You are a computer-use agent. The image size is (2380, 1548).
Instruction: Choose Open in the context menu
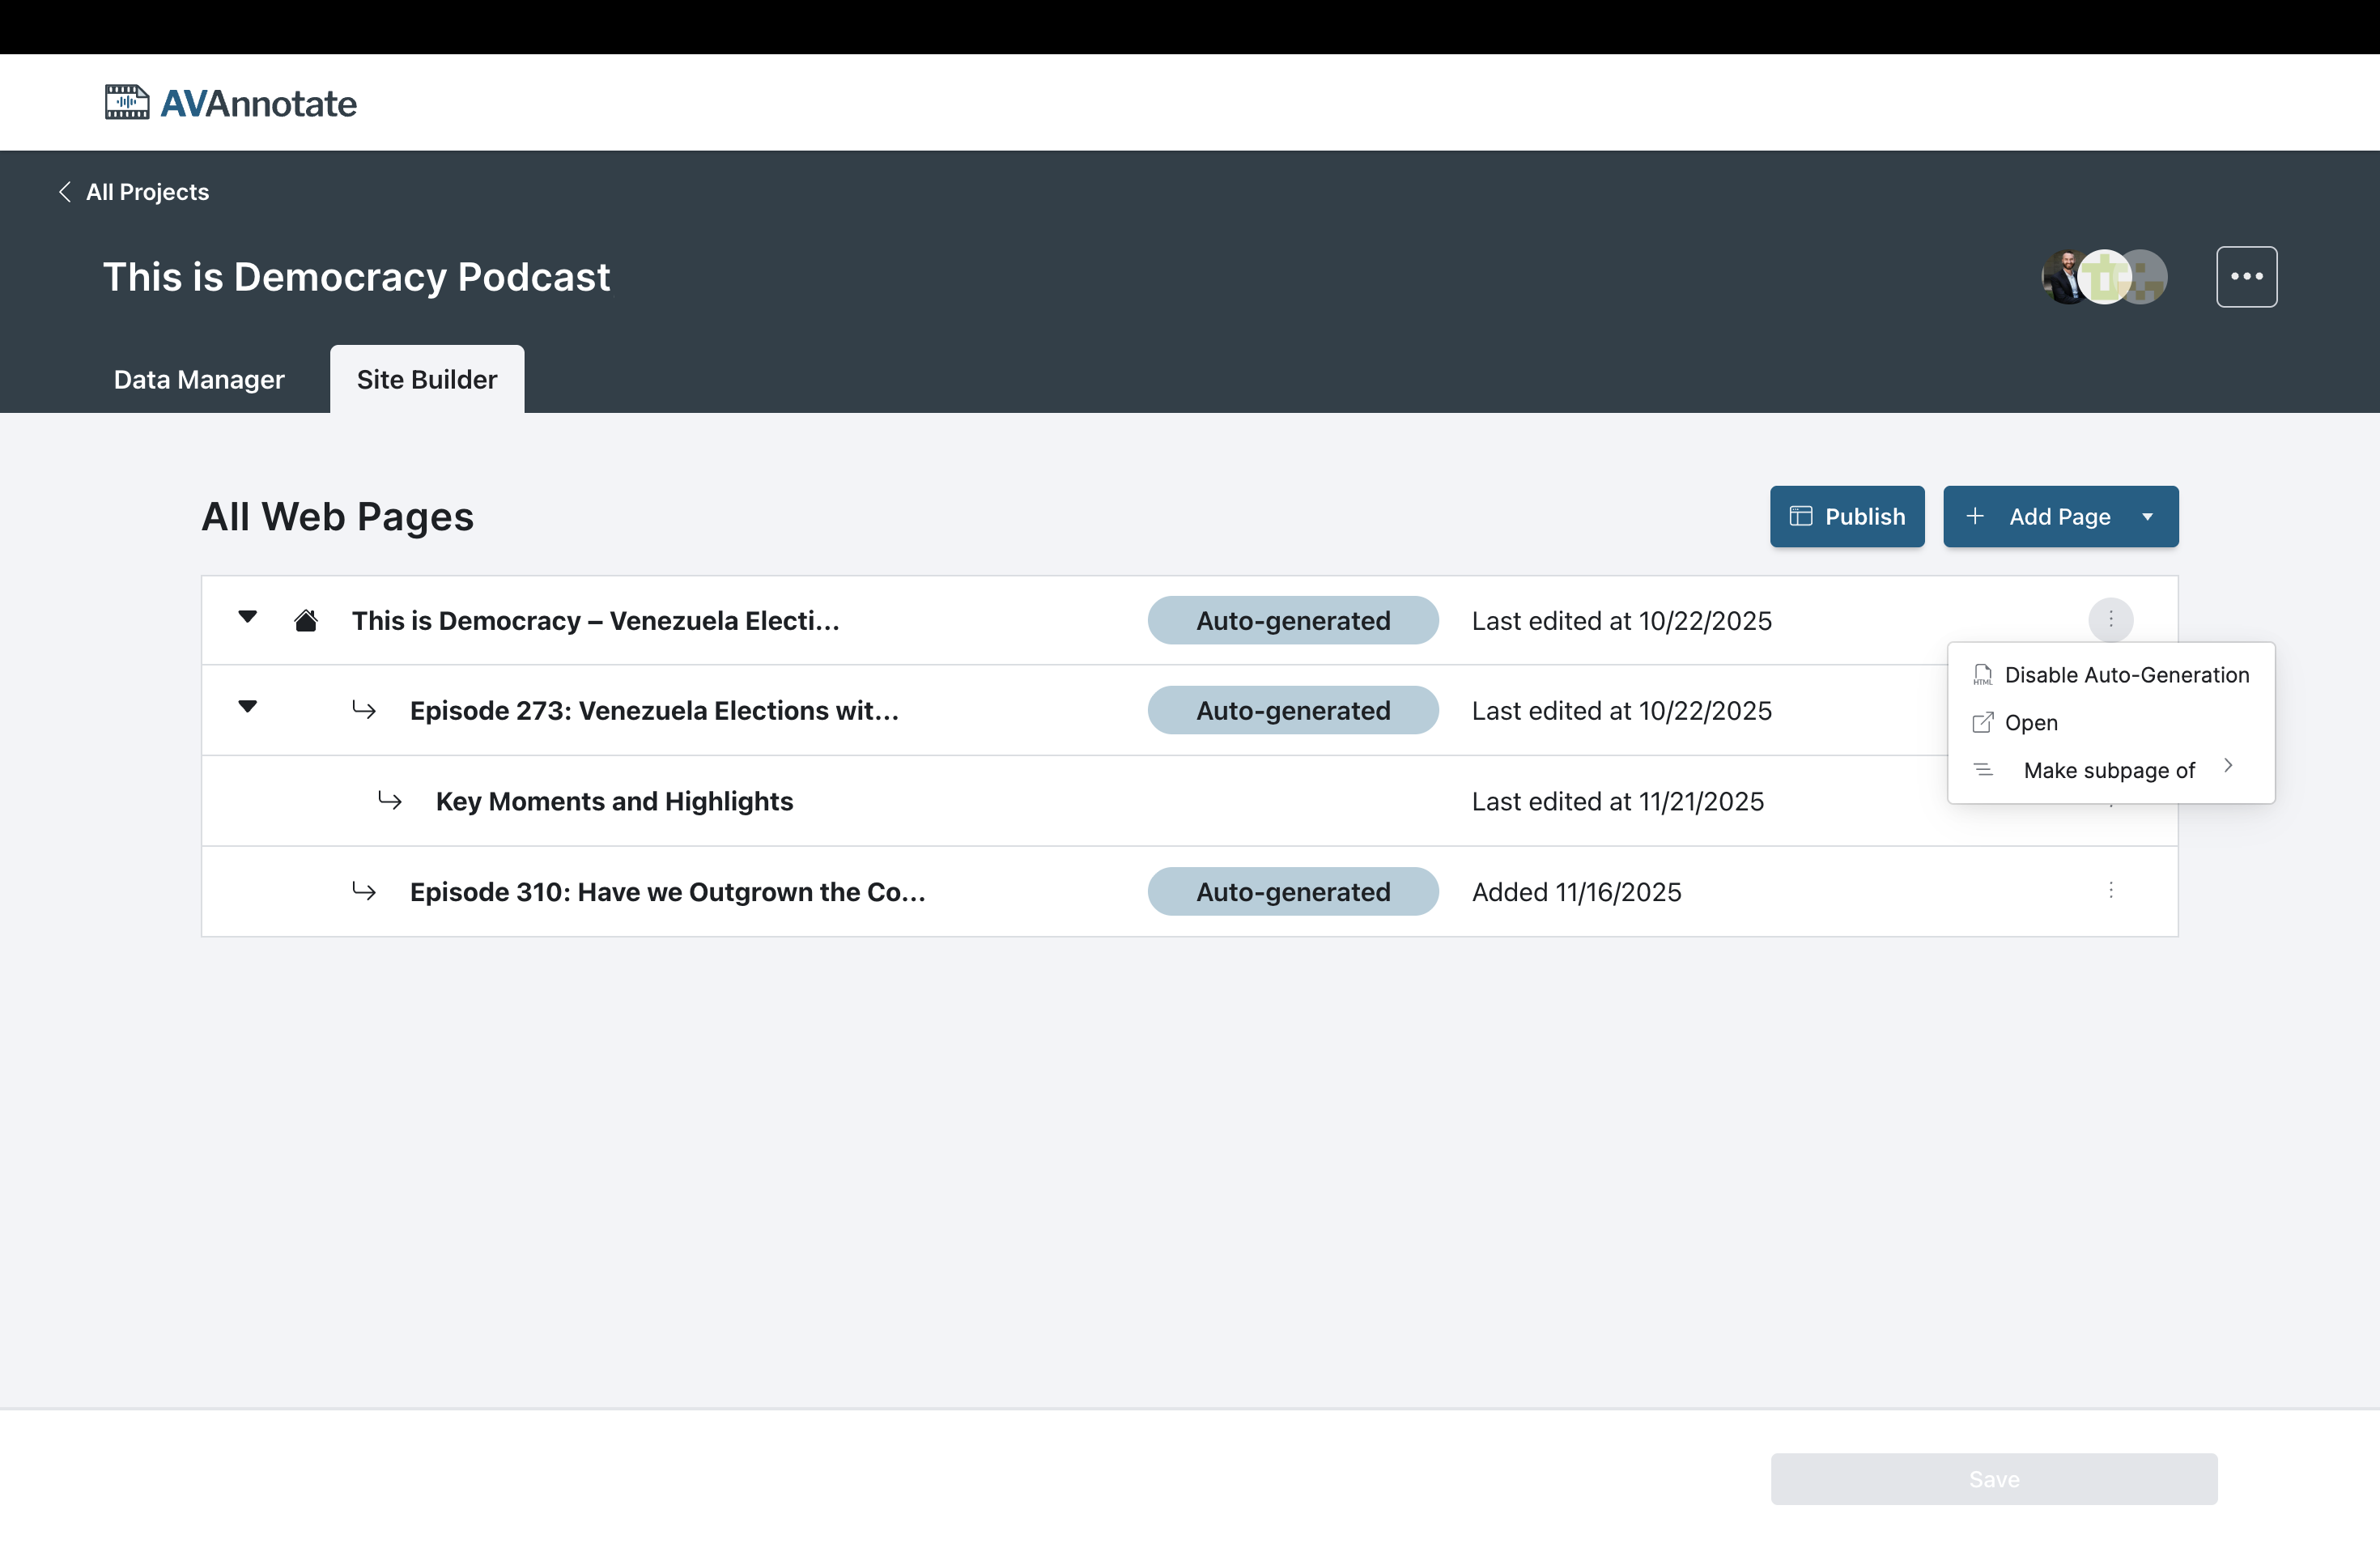coord(2030,723)
